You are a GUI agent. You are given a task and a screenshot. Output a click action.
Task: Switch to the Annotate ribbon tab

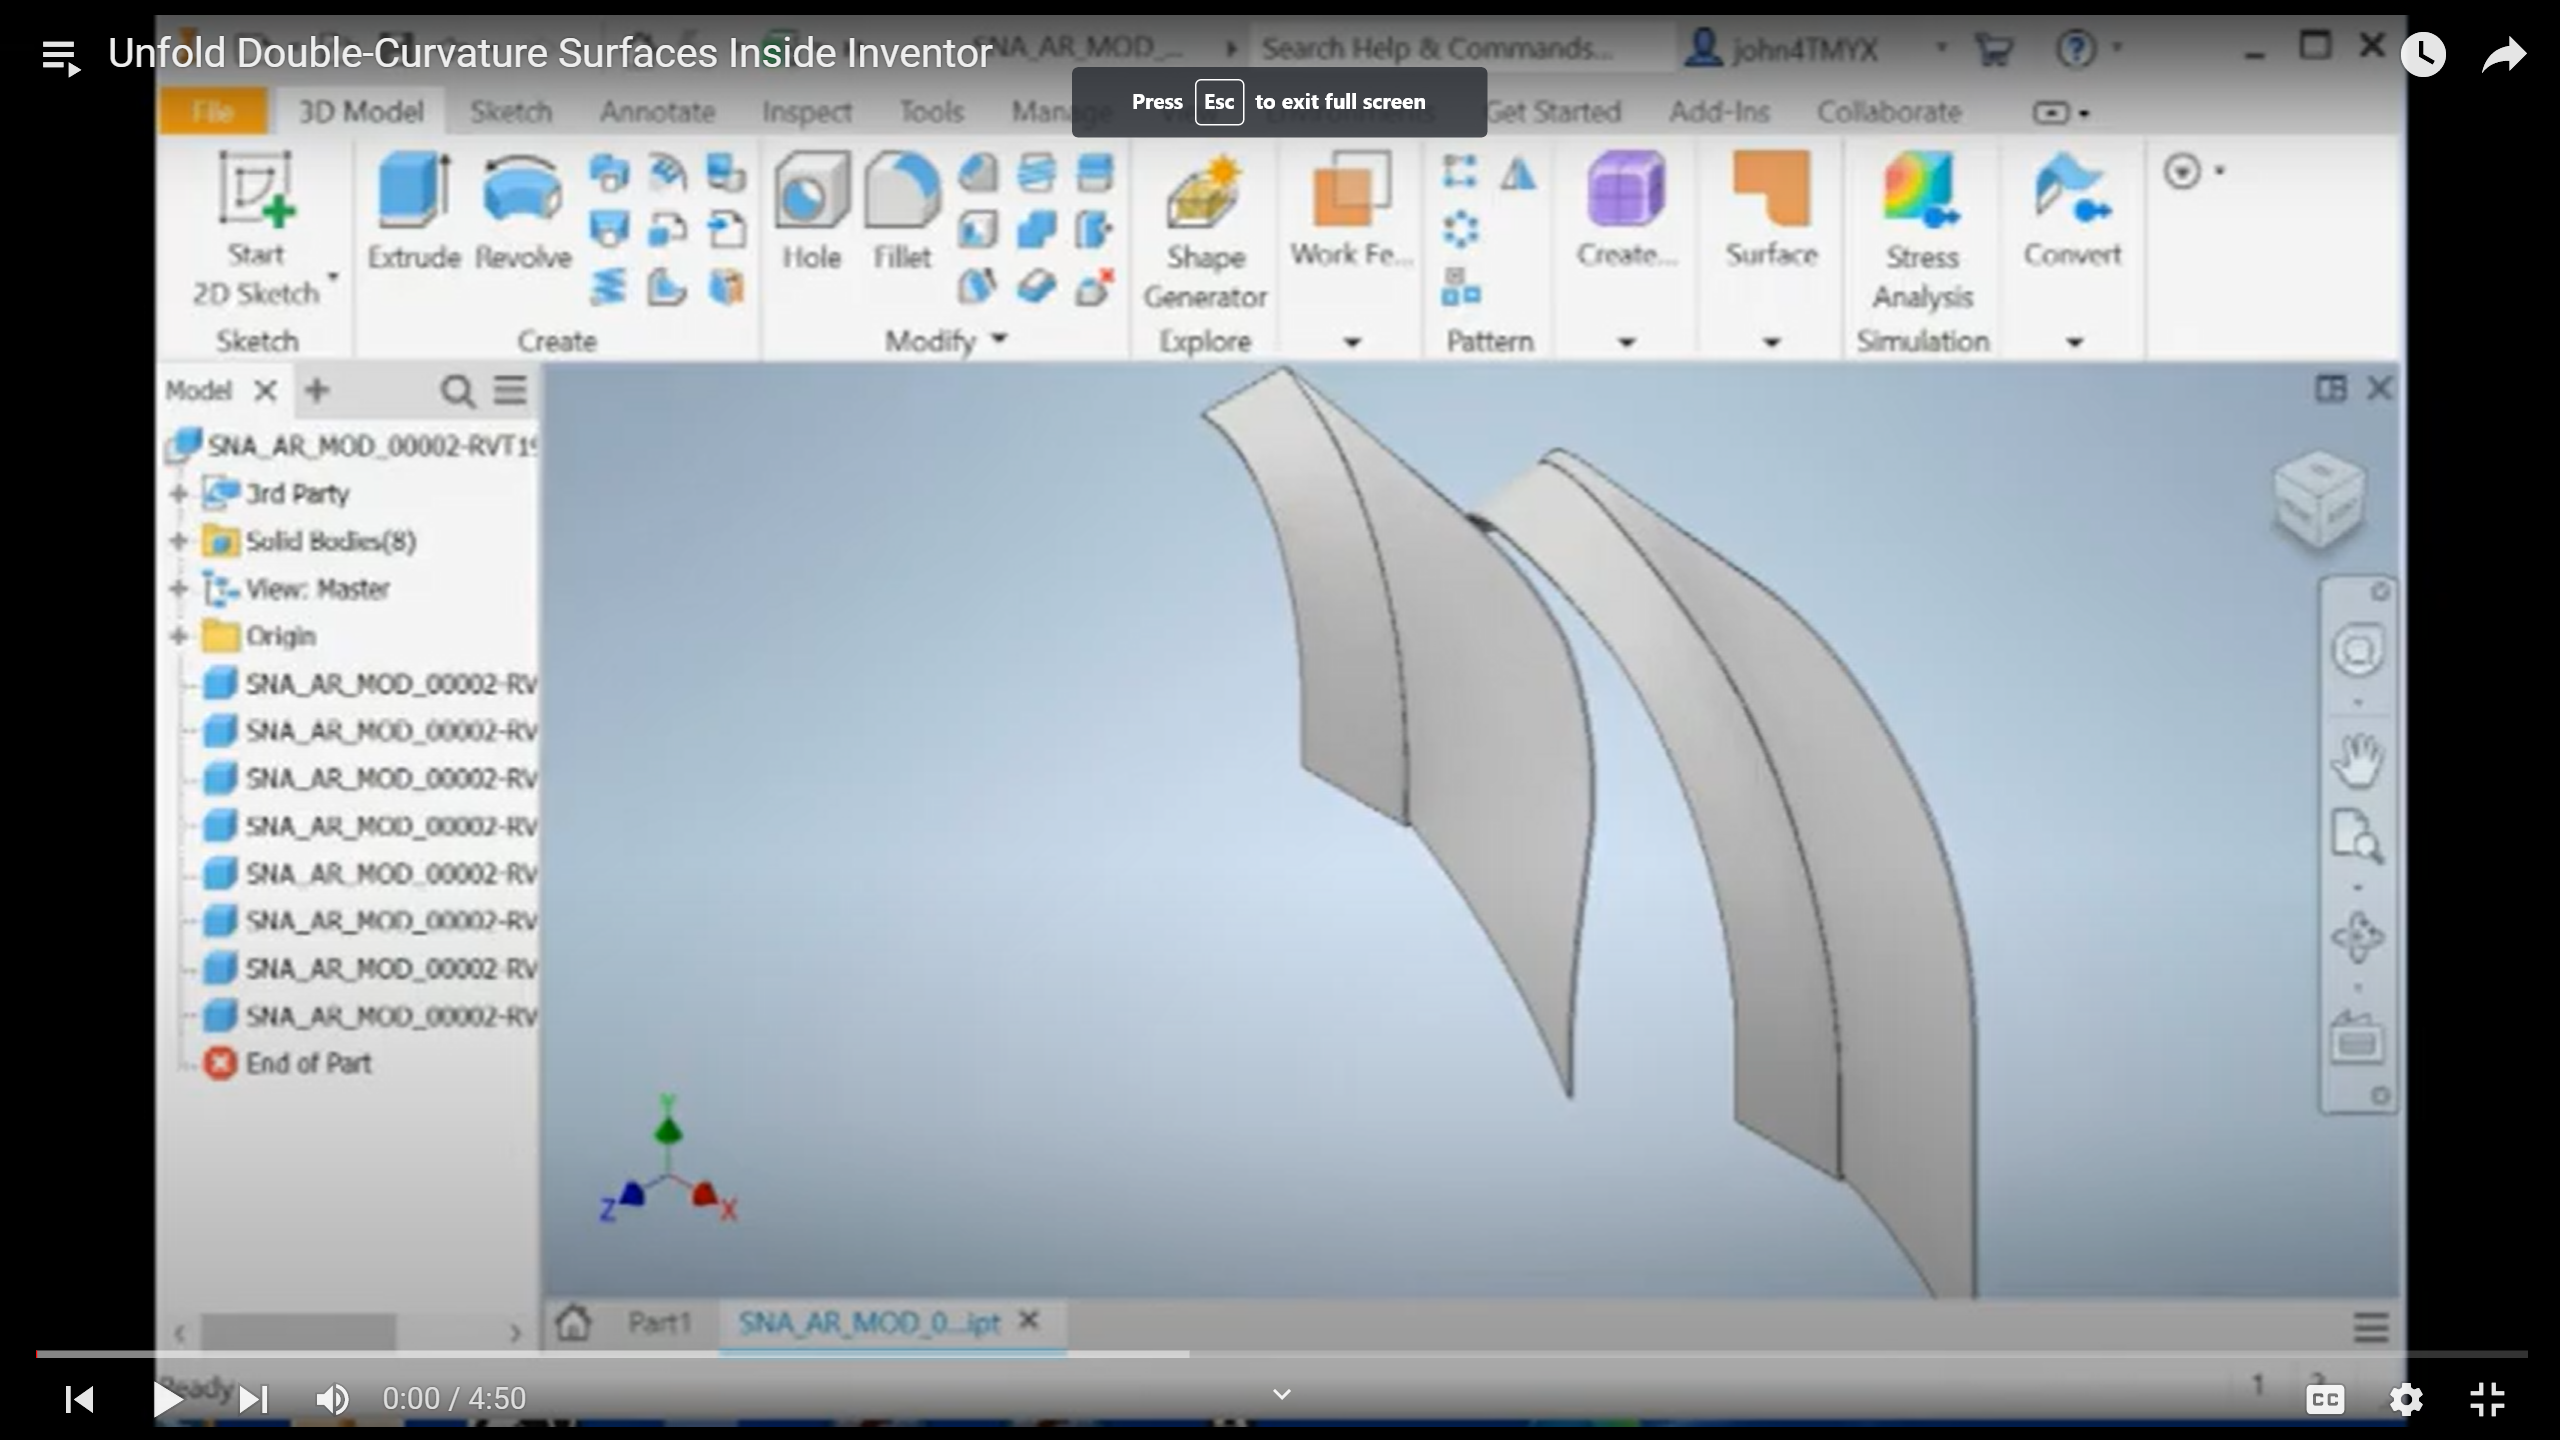point(657,112)
